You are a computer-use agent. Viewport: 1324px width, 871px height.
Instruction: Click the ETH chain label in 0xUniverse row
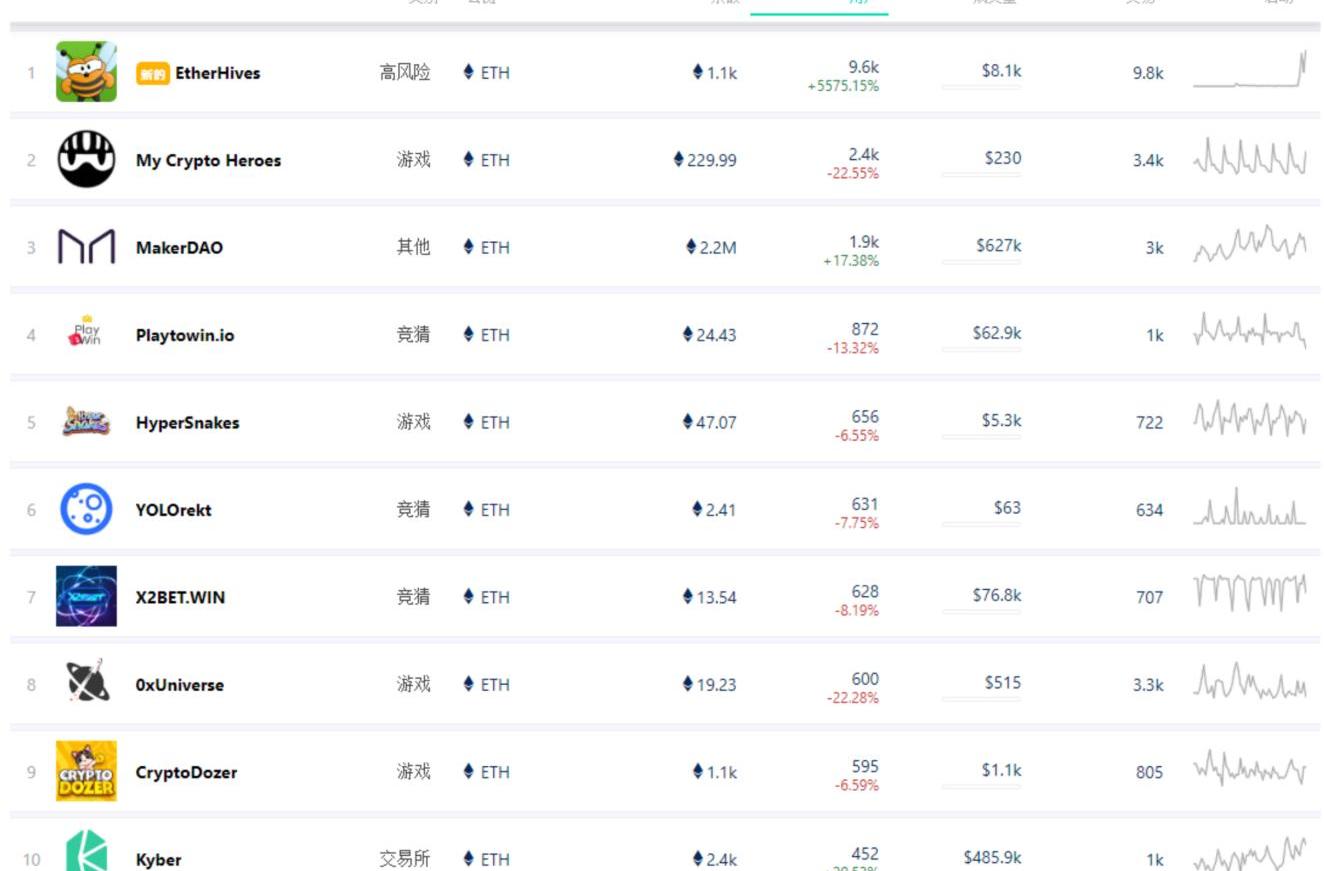pos(487,684)
